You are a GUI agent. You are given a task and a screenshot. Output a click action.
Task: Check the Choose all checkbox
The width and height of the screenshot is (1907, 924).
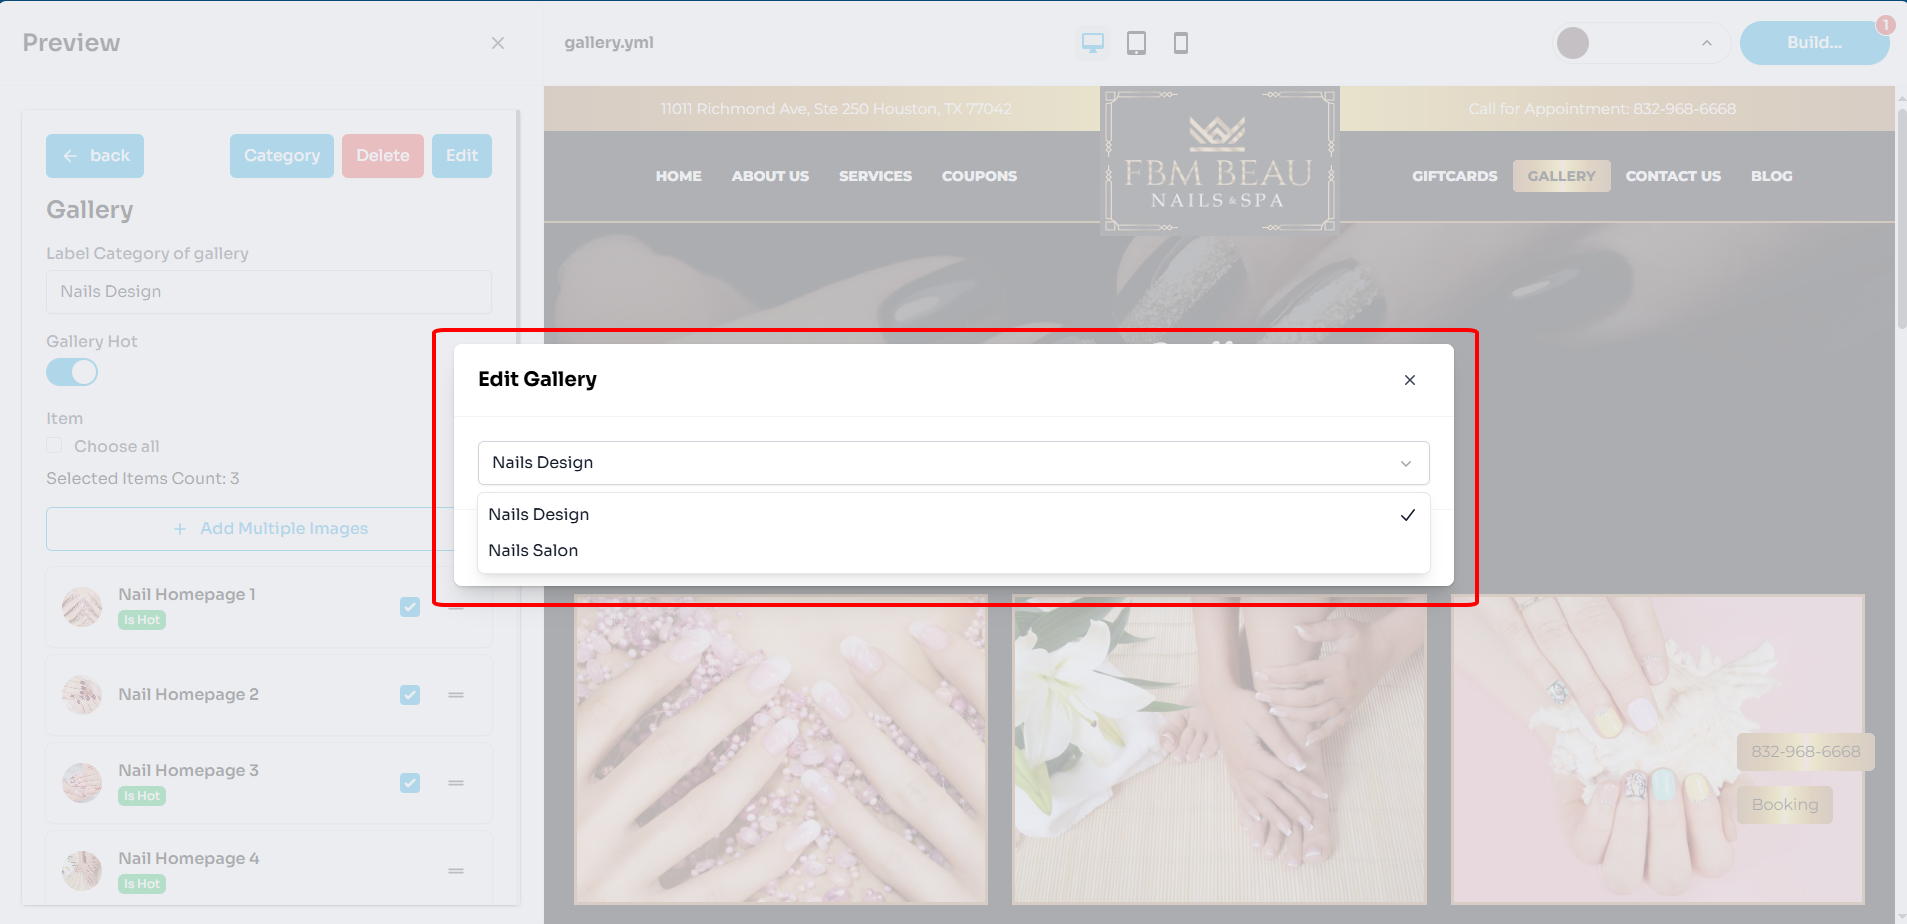coord(55,446)
